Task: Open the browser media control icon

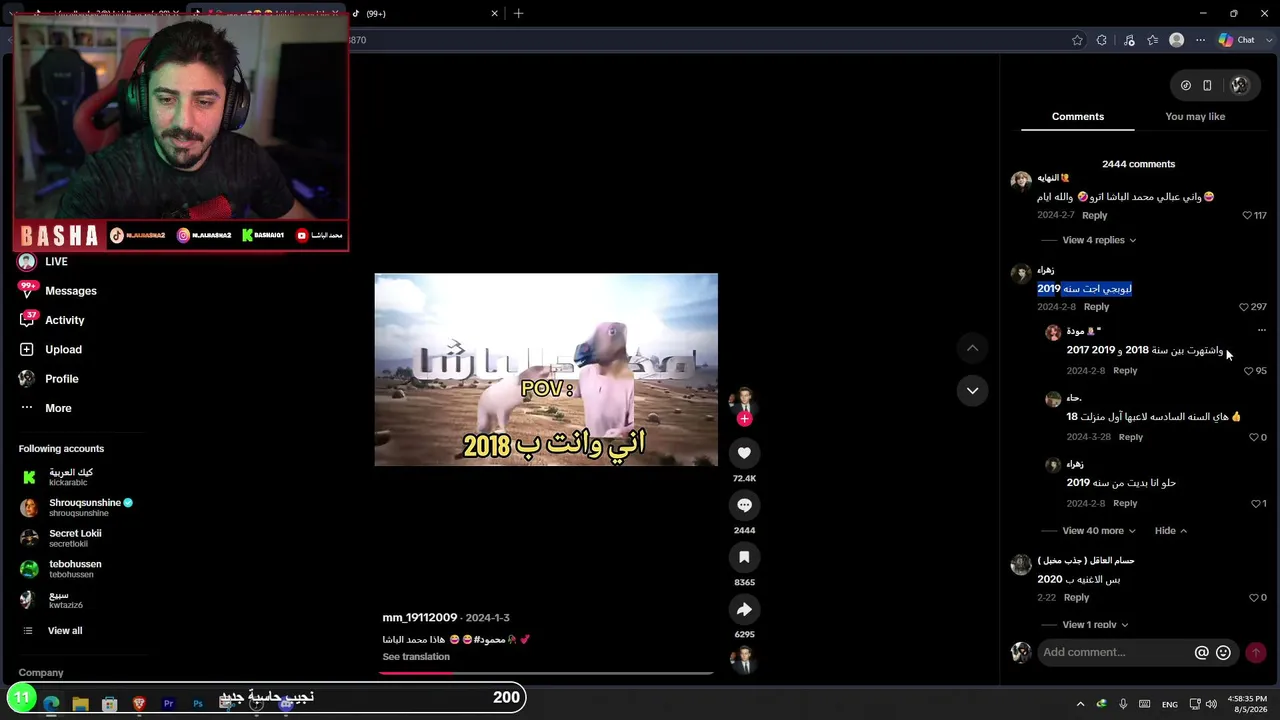Action: [1129, 40]
